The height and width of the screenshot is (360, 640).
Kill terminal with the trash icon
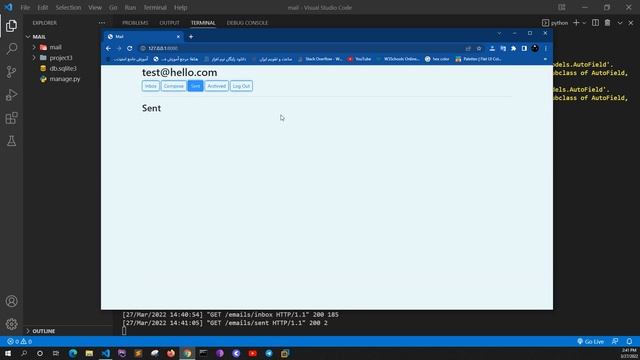[x=607, y=23]
